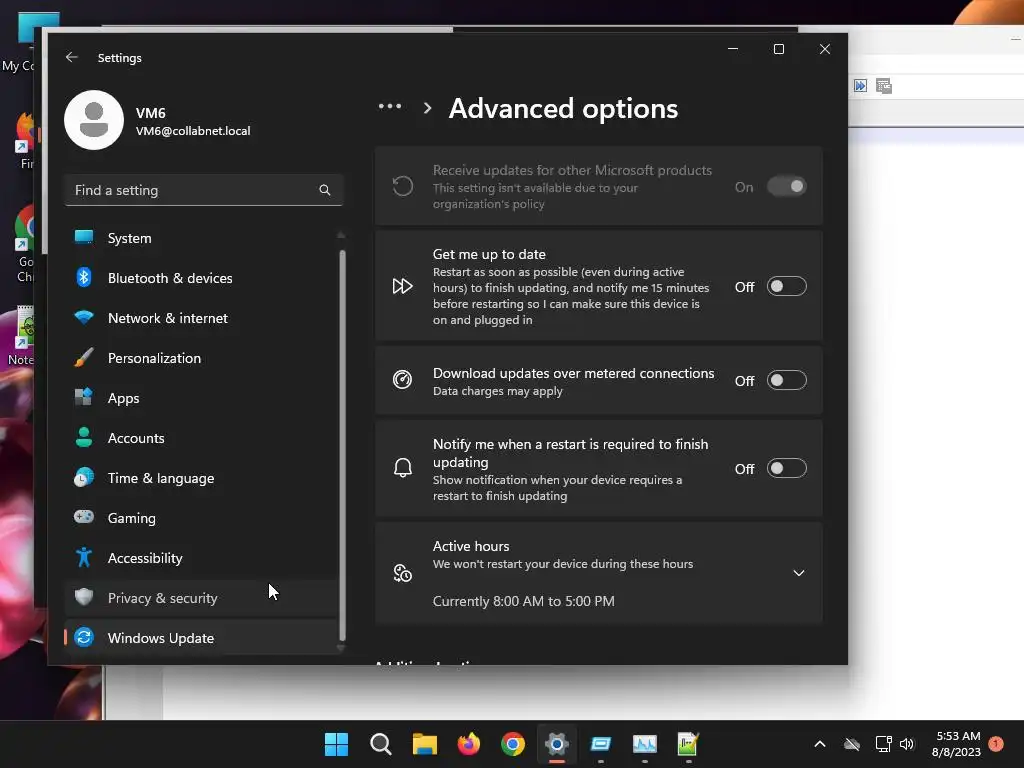Click the bell icon for restart notification
1024x768 pixels.
(403, 468)
